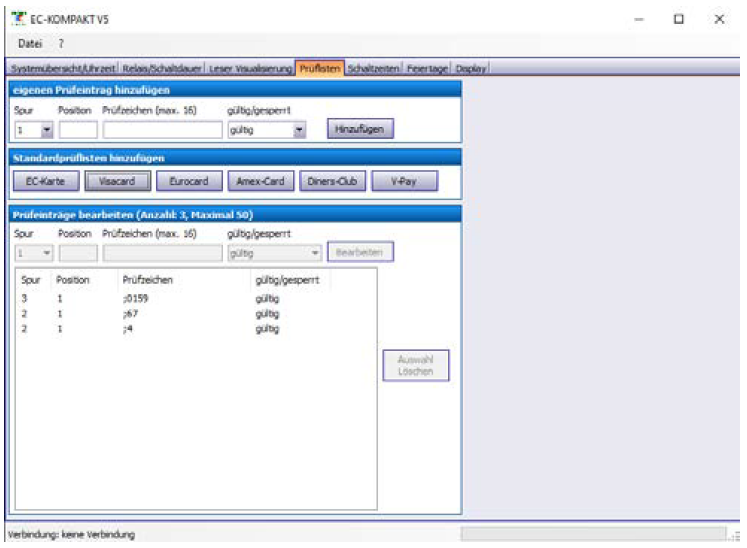Close the EC-KOMPAKT window
Image resolution: width=747 pixels, height=548 pixels.
719,19
